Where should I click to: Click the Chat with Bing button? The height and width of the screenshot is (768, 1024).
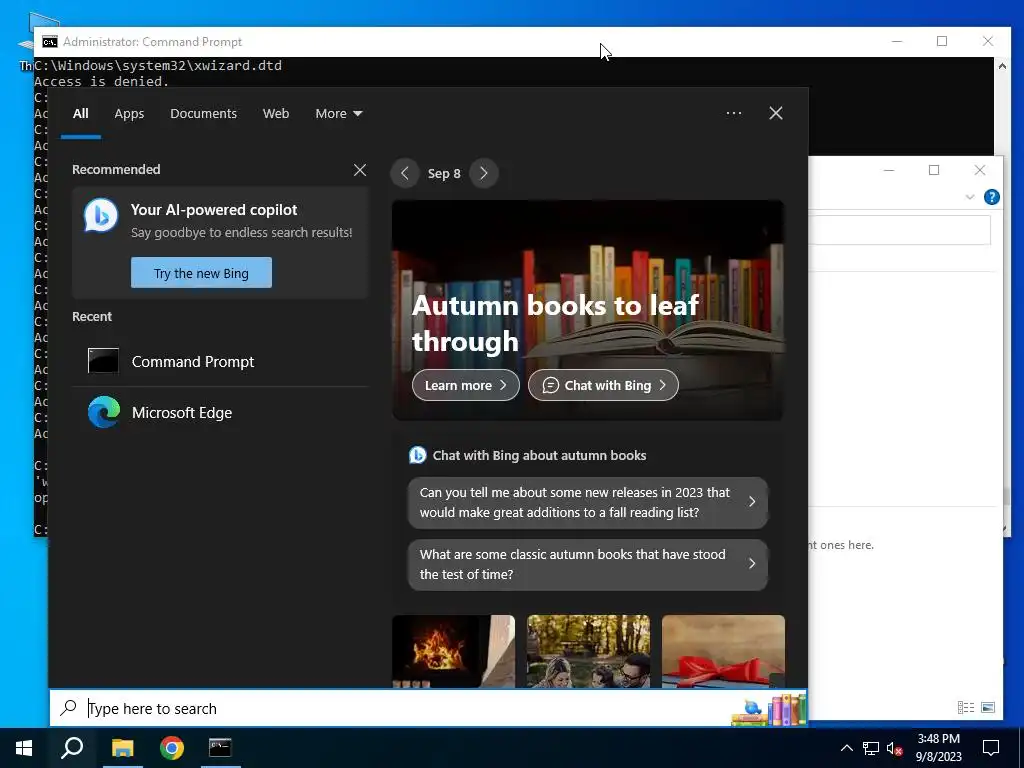[x=603, y=385]
